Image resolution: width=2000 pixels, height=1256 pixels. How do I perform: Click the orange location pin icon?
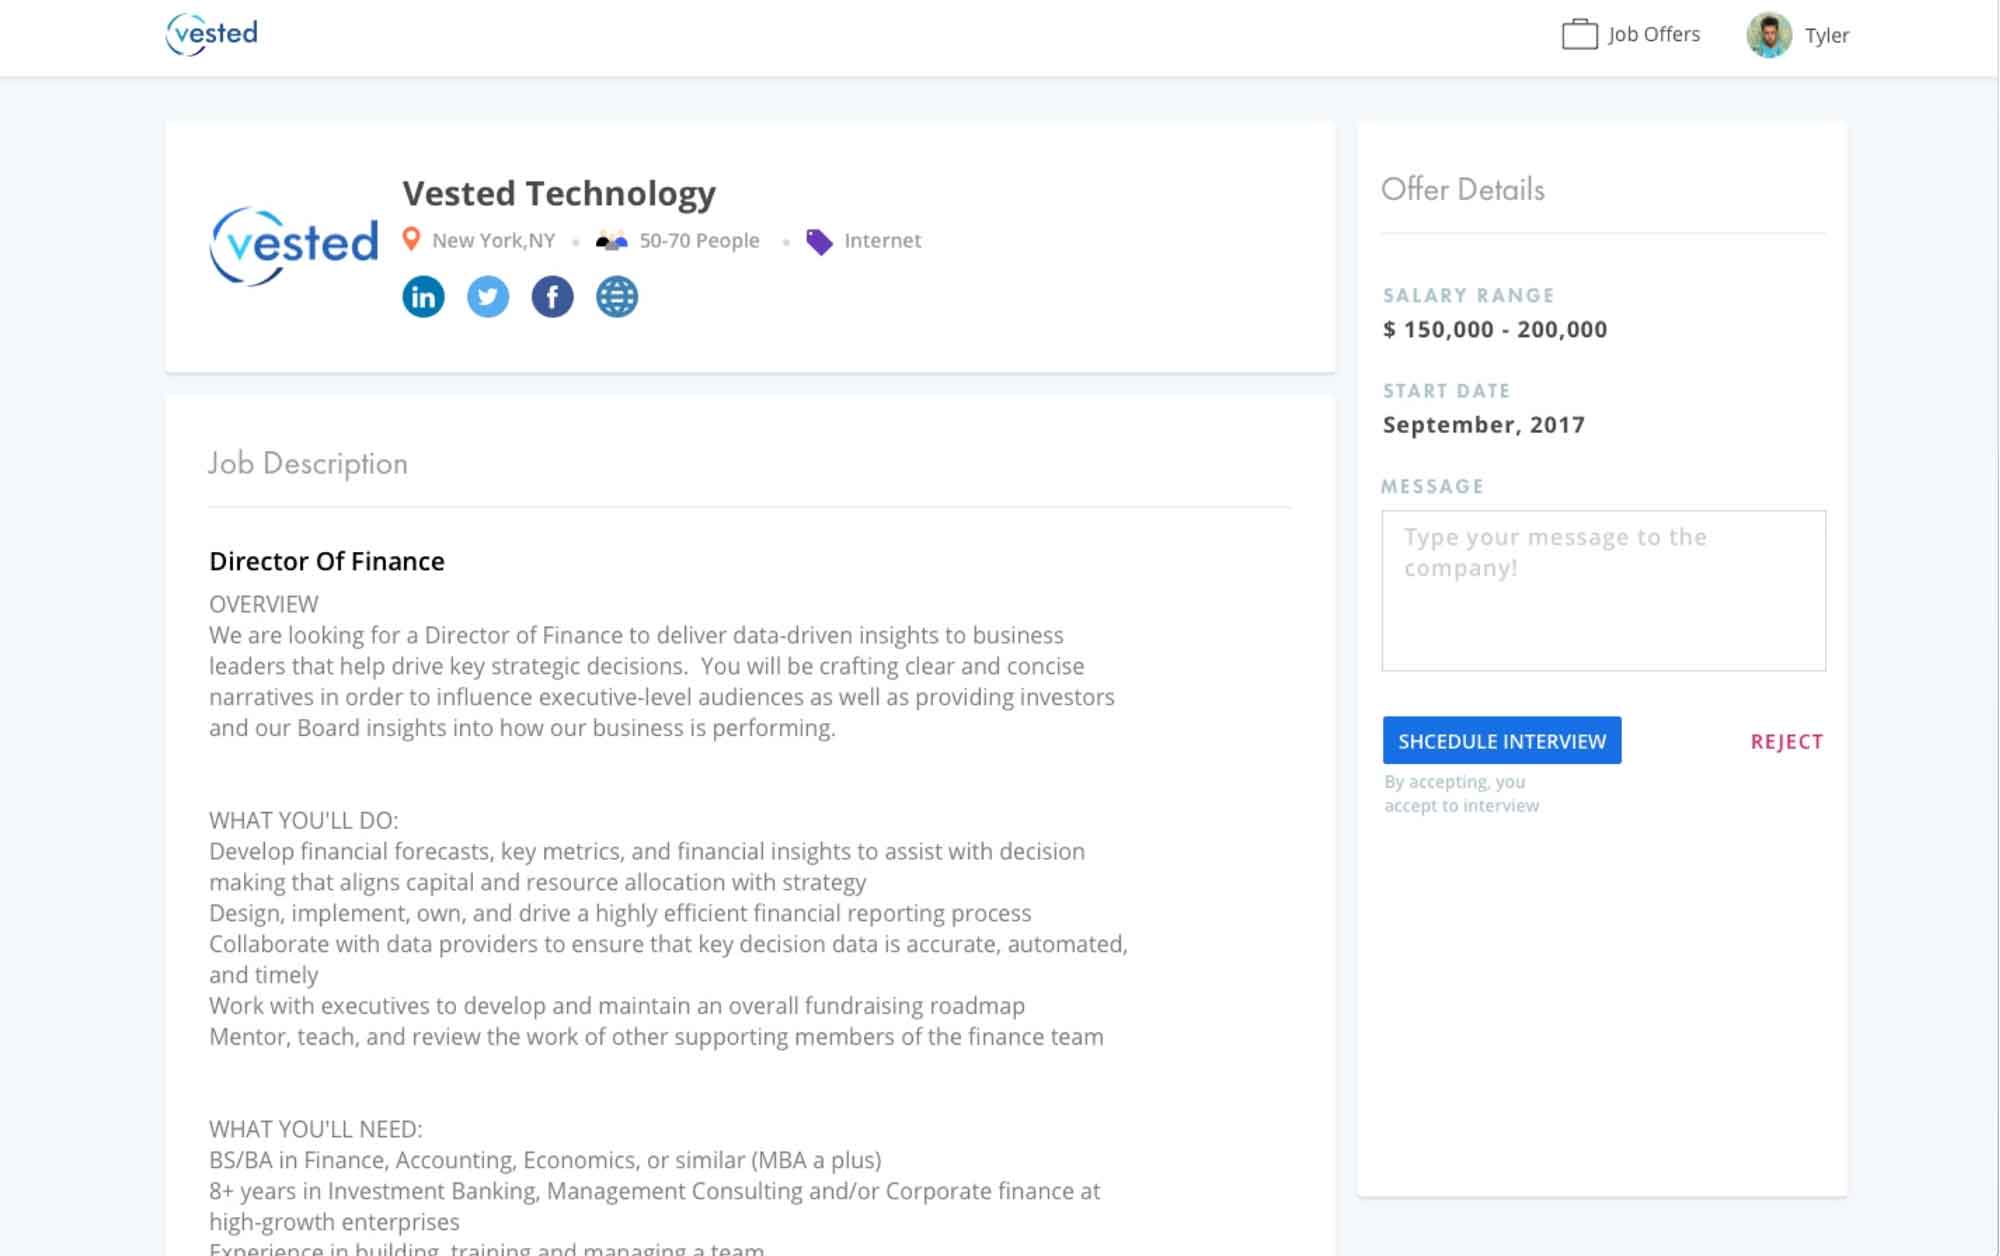click(411, 239)
